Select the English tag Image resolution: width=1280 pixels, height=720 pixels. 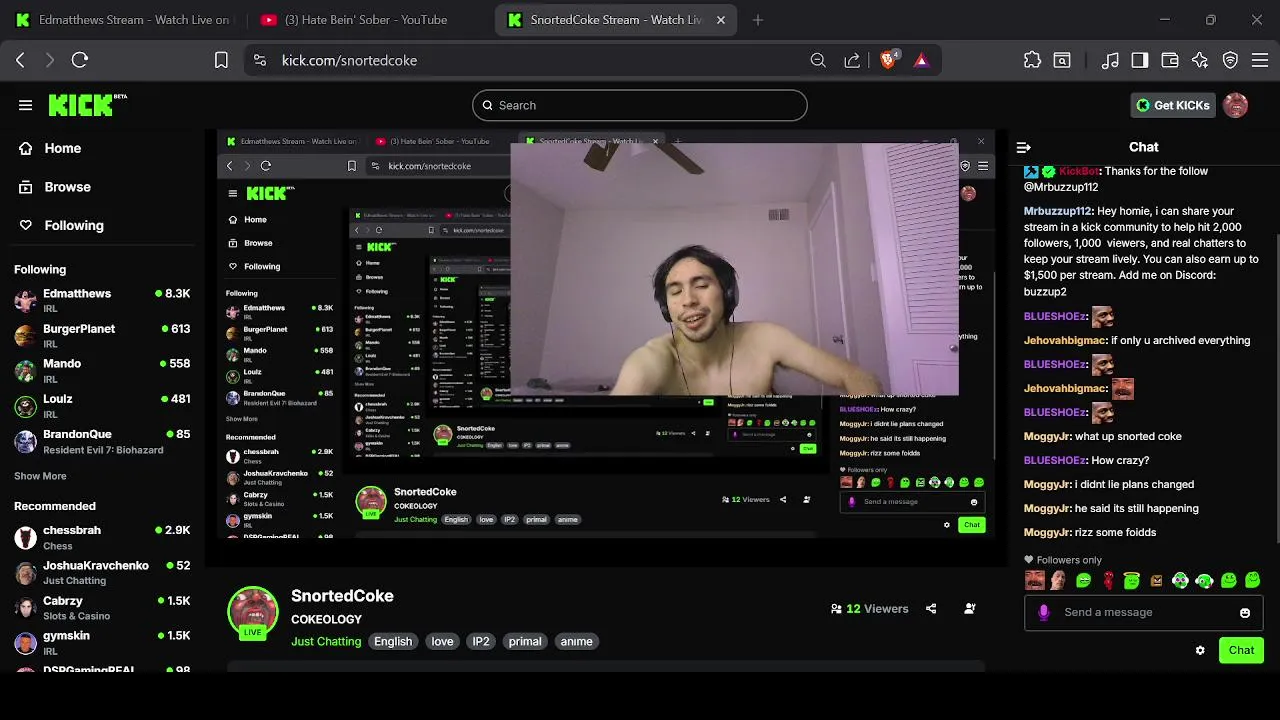pos(393,641)
